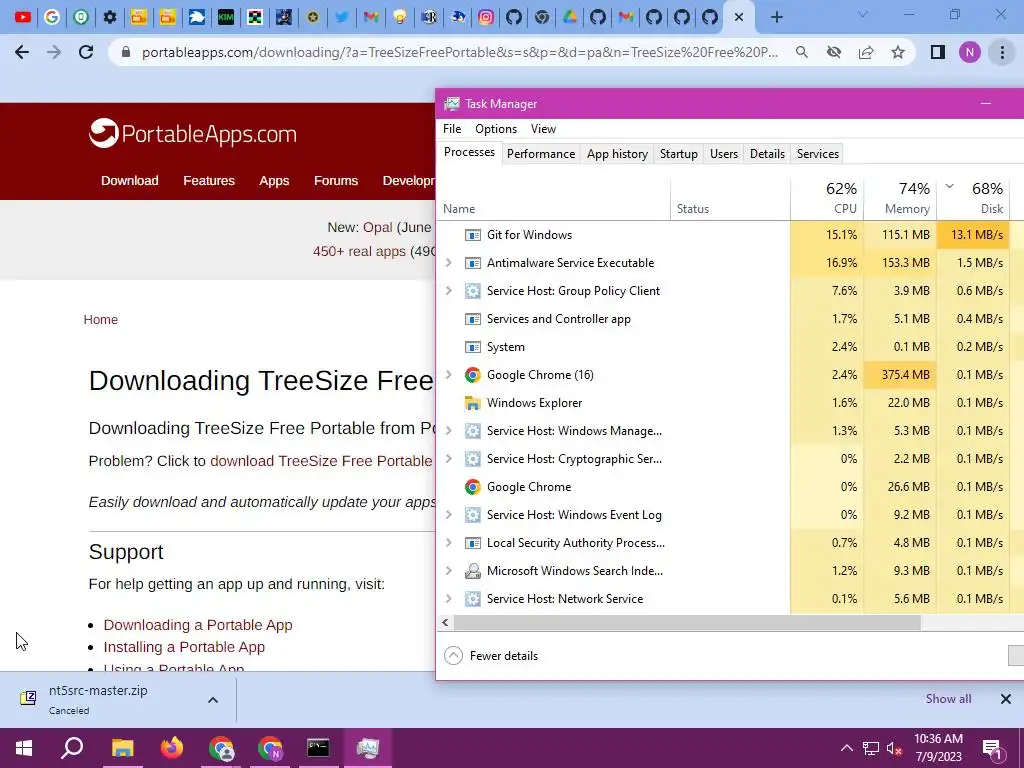The image size is (1024, 768).
Task: Open the Command Prompt taskbar icon
Action: tap(318, 748)
